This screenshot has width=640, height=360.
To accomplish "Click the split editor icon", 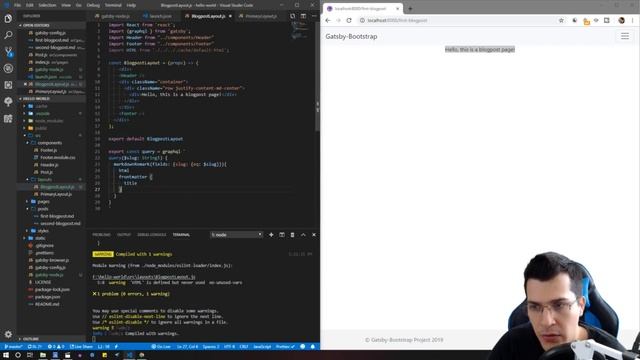I will (303, 16).
